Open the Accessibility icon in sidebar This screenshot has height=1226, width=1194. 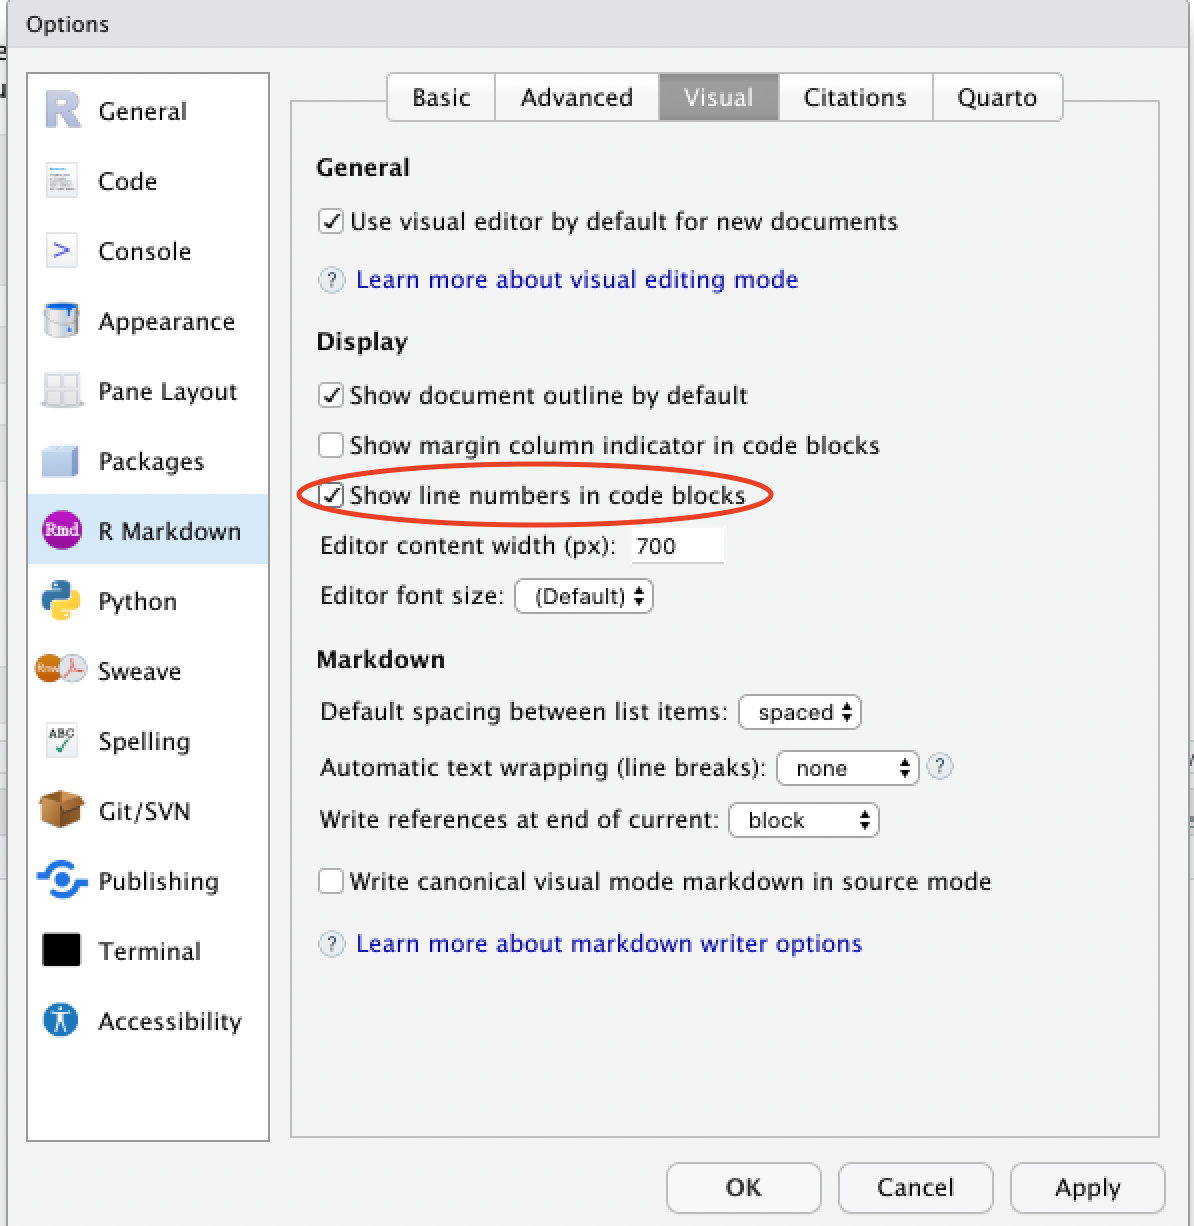[61, 1020]
